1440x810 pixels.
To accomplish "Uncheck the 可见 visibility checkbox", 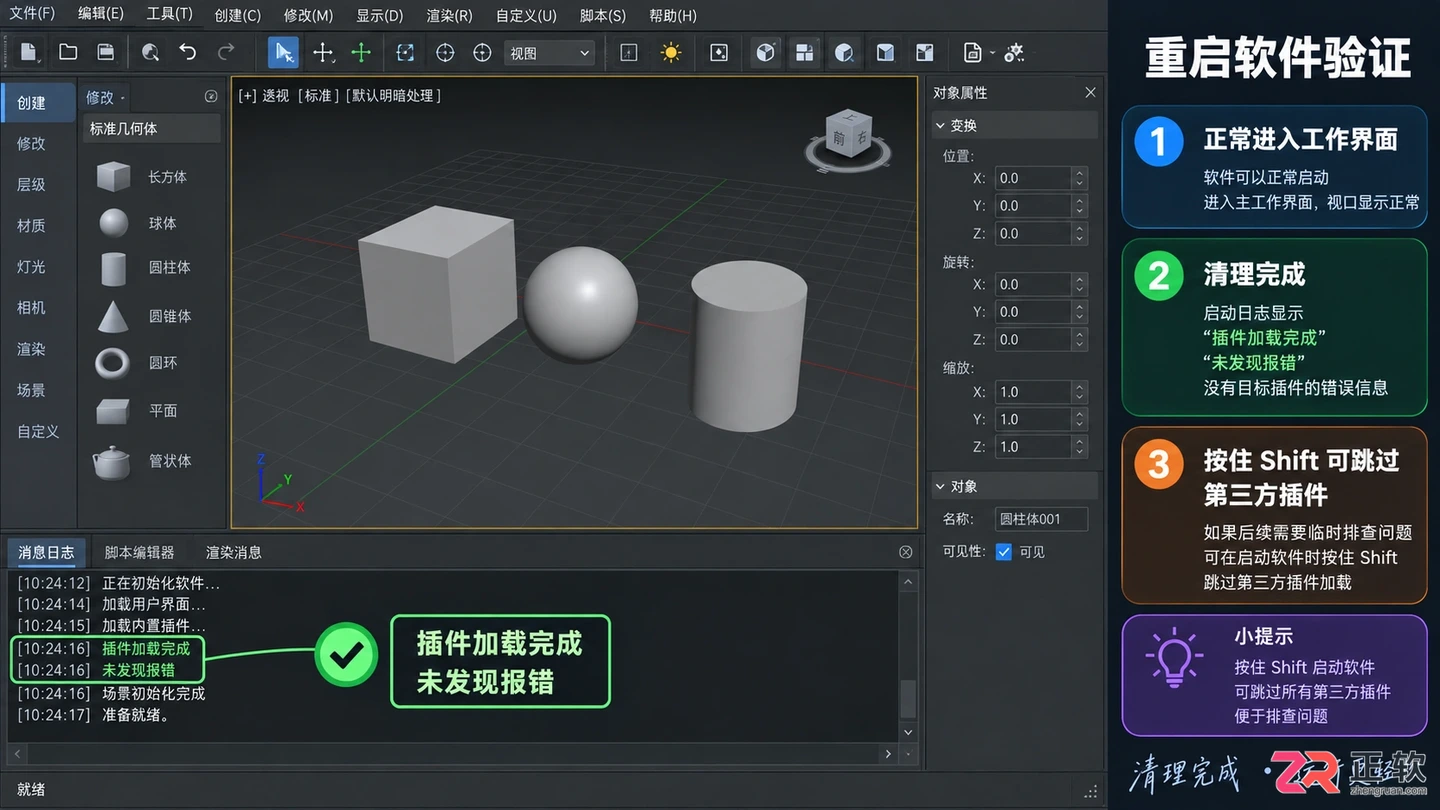I will 1004,552.
